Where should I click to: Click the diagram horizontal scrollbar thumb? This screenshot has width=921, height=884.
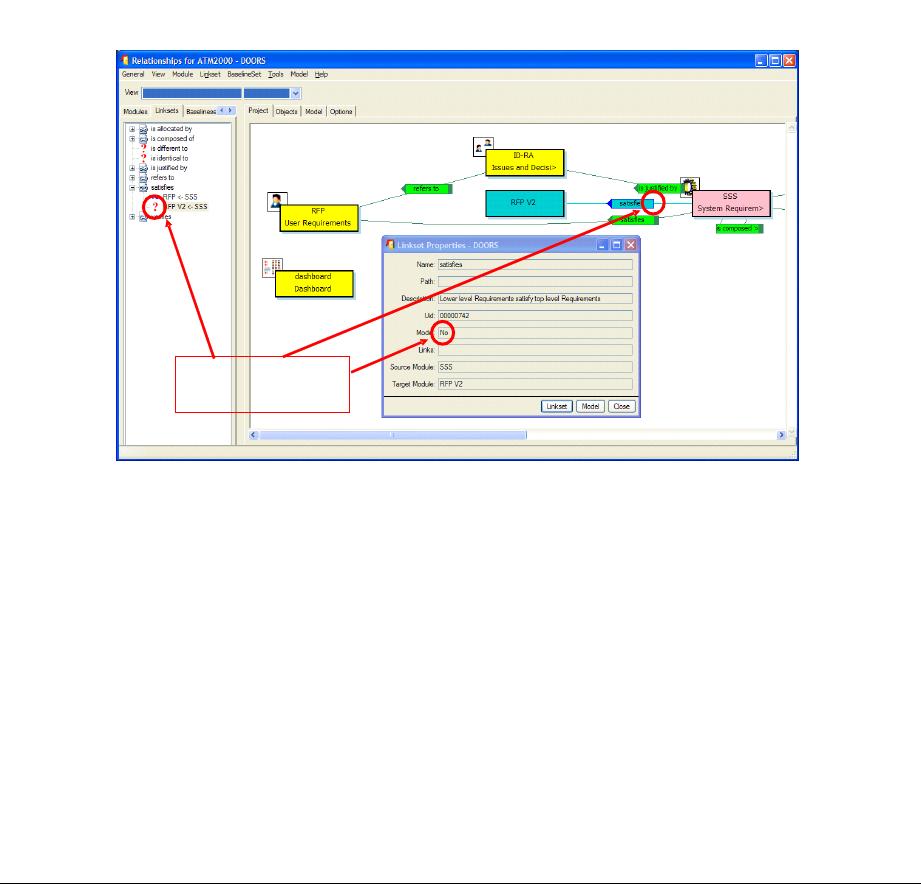pos(393,435)
